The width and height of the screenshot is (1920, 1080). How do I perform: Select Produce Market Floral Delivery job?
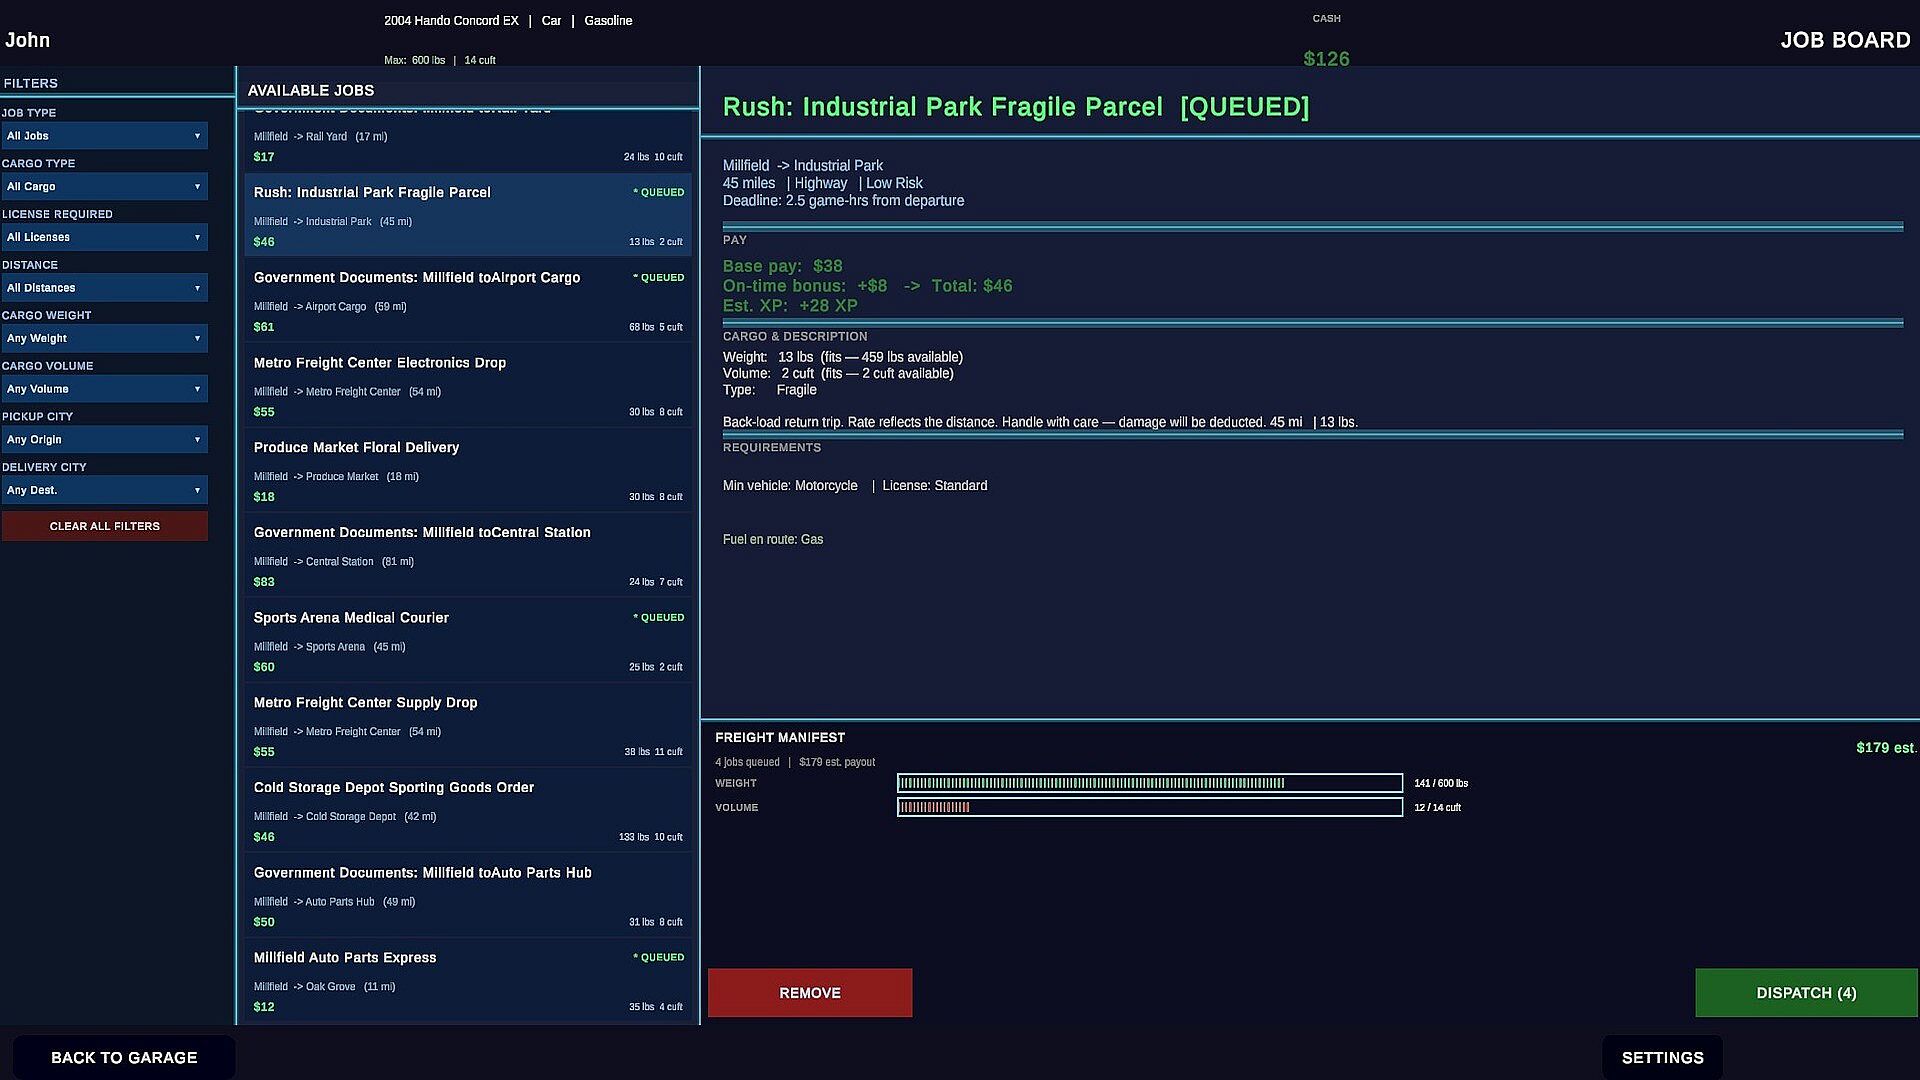click(x=468, y=470)
